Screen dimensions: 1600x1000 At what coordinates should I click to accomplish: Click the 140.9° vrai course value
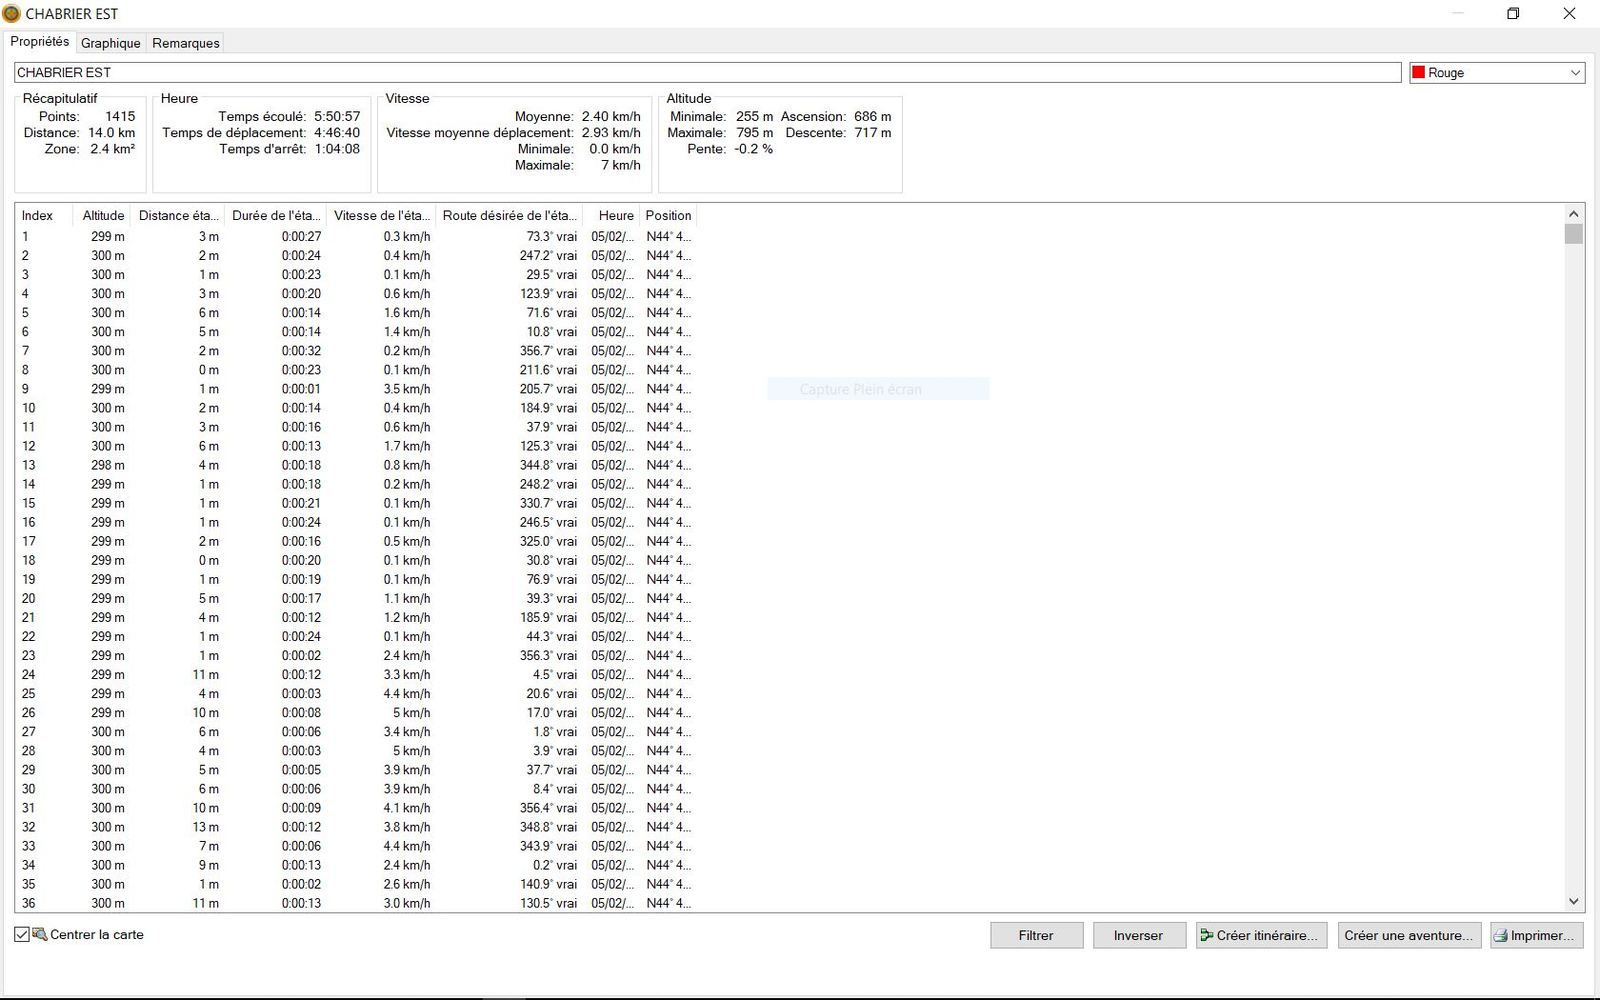(x=548, y=884)
